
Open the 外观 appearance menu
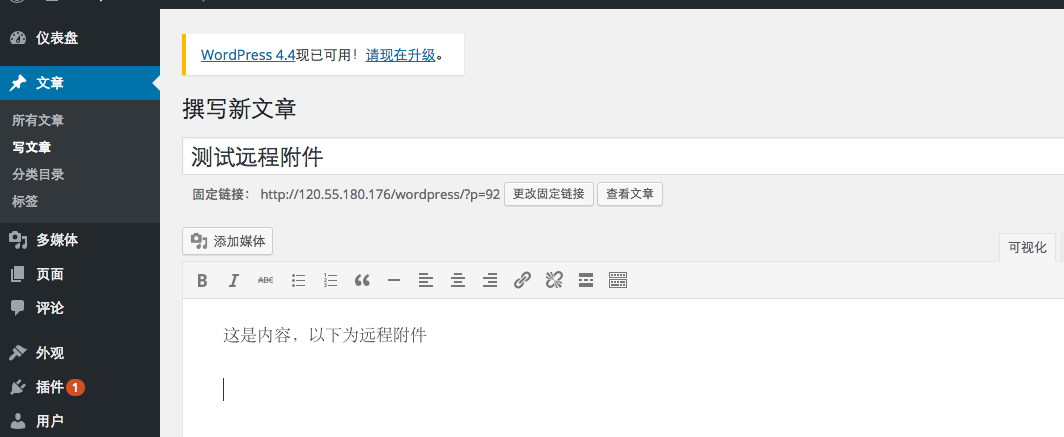pos(79,353)
